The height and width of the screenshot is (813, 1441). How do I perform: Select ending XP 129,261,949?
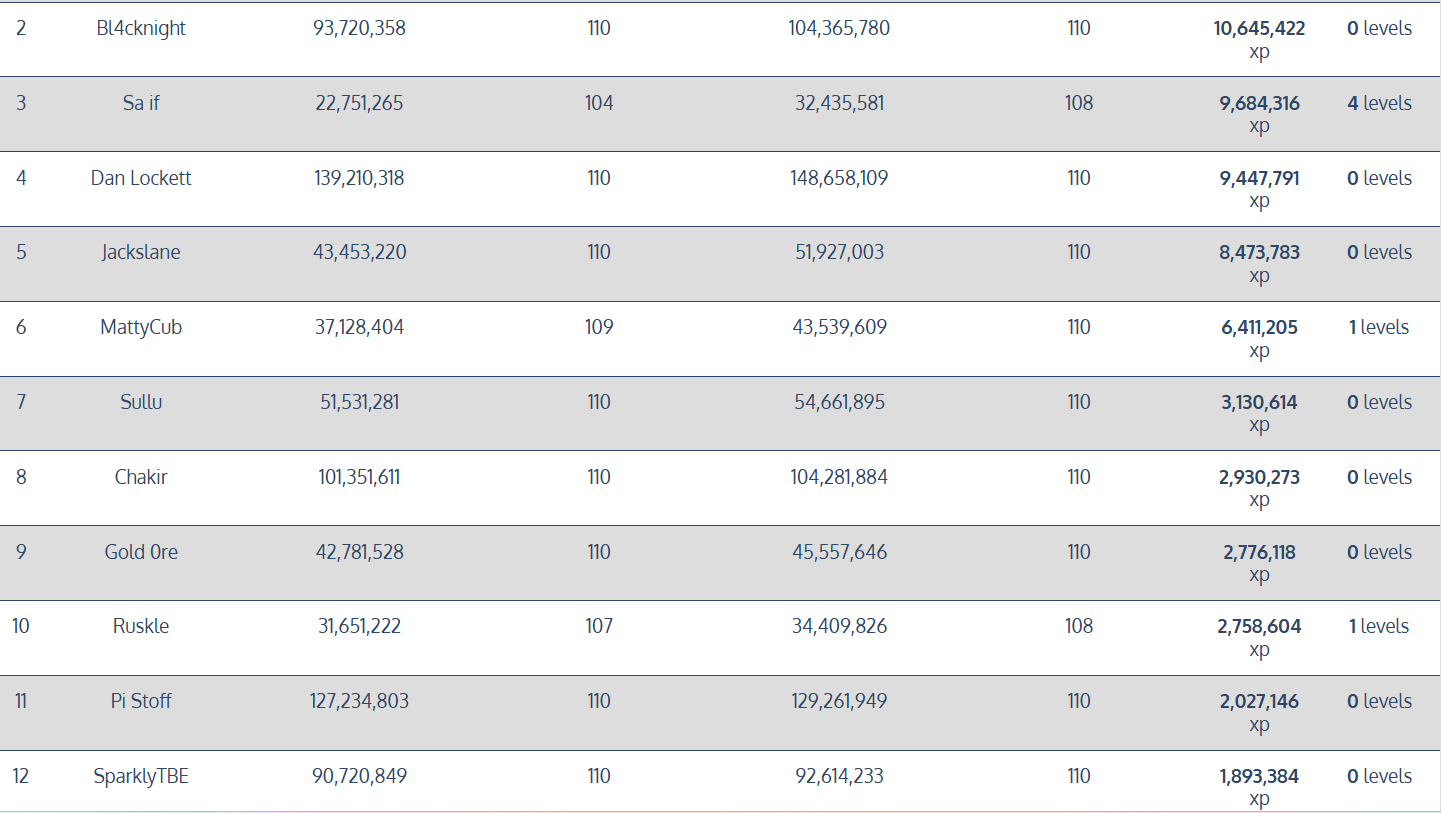839,701
